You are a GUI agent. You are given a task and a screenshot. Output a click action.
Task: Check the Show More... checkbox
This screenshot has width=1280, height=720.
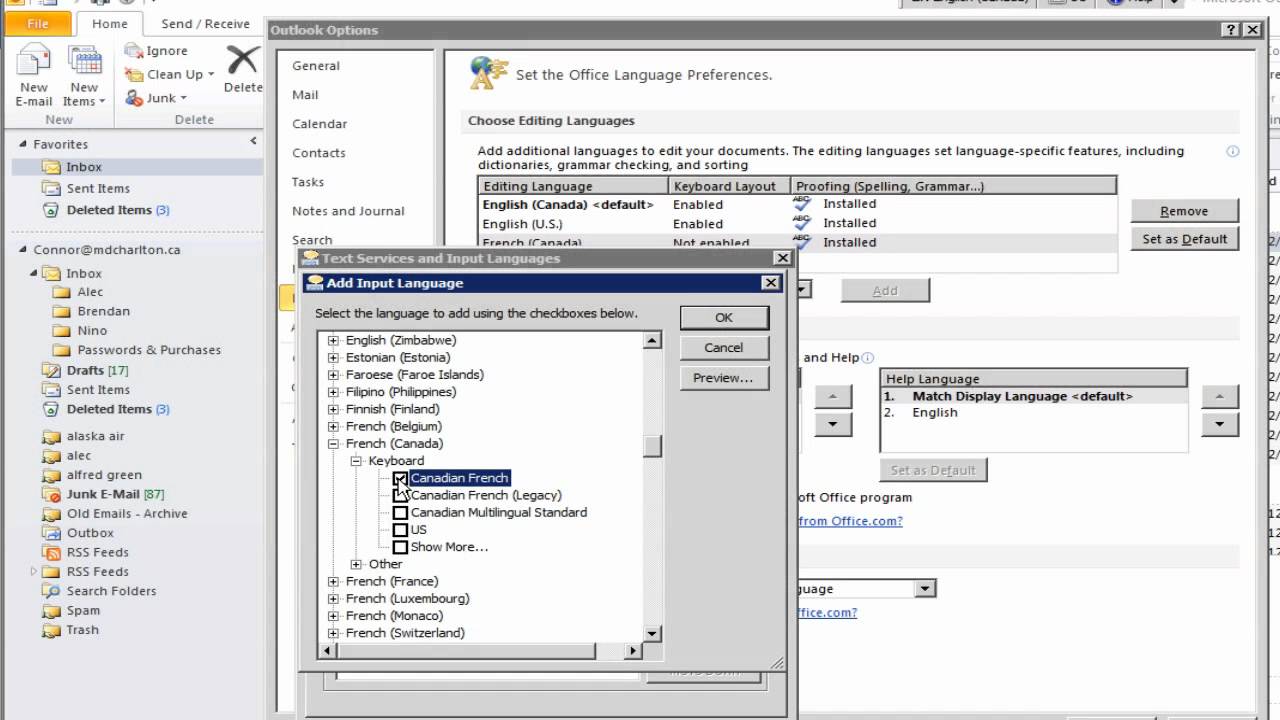400,547
